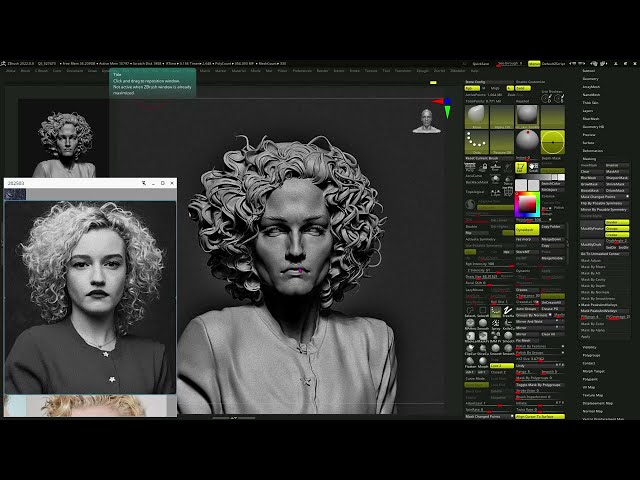Viewport: 640px width, 480px height.
Task: Adjust the Rgb Intensity slider
Action: coord(489,264)
